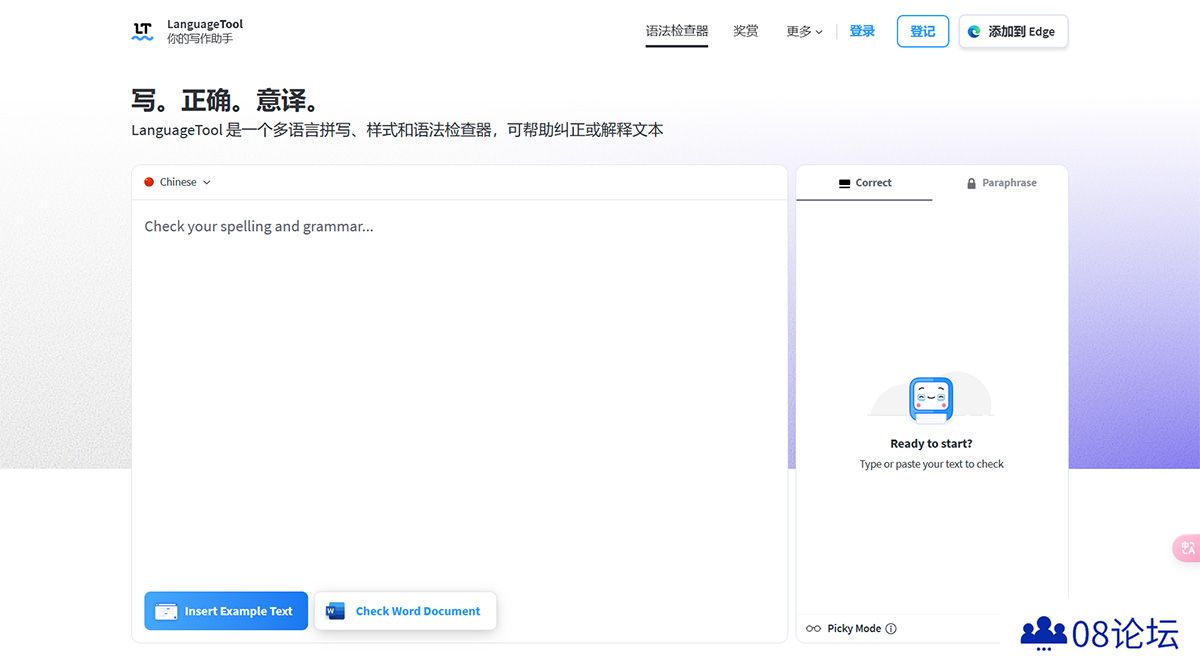The image size is (1200, 664).
Task: Switch to the Paraphrase tab
Action: 1000,183
